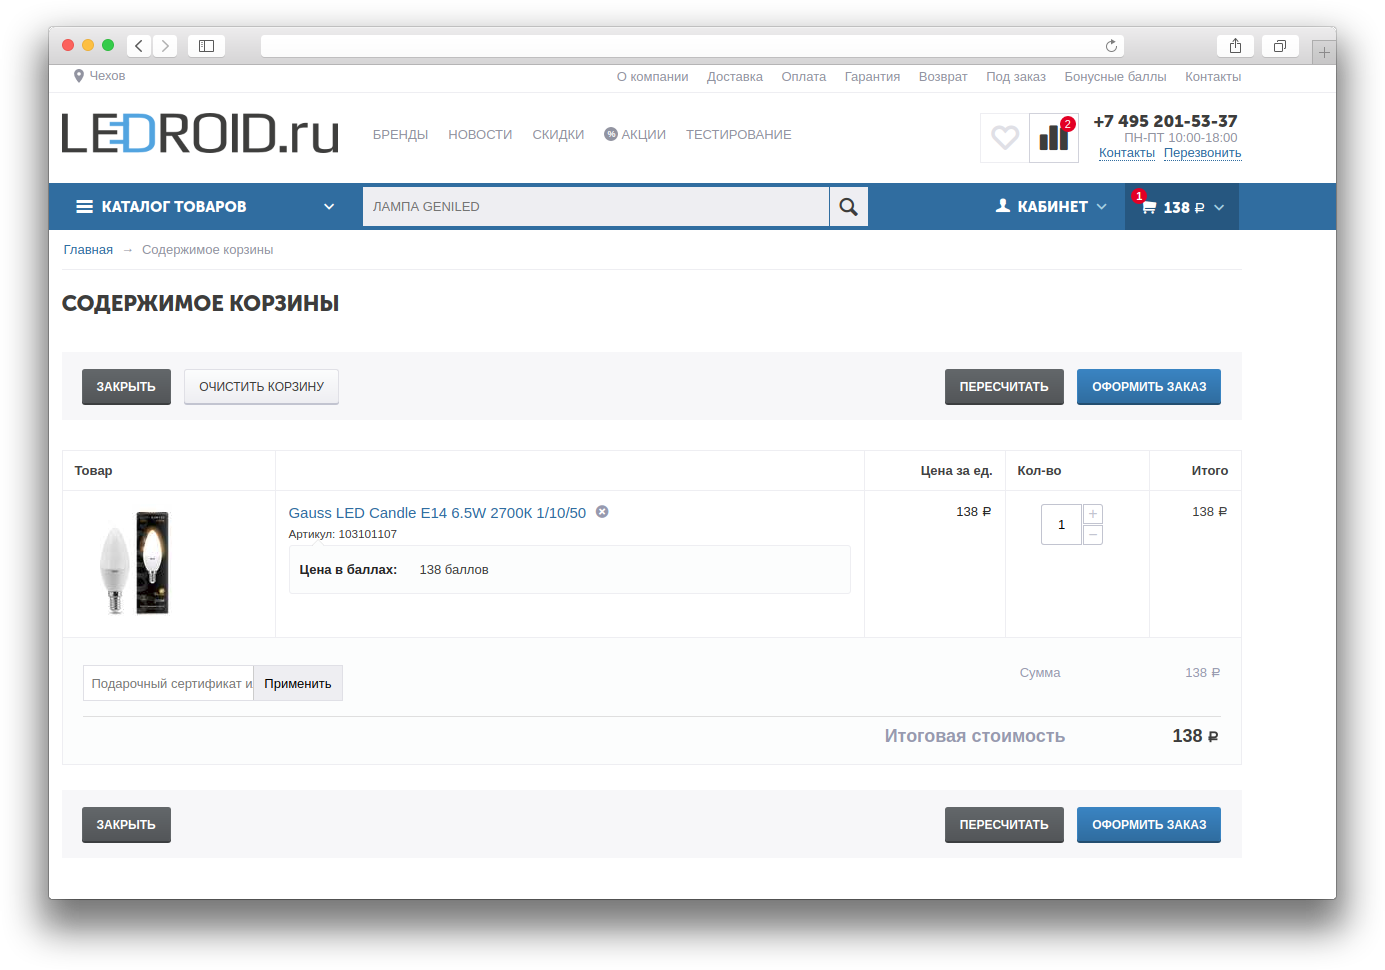Click the ОФОРМИТЬ ЗАКАЗ button

[x=1148, y=386]
